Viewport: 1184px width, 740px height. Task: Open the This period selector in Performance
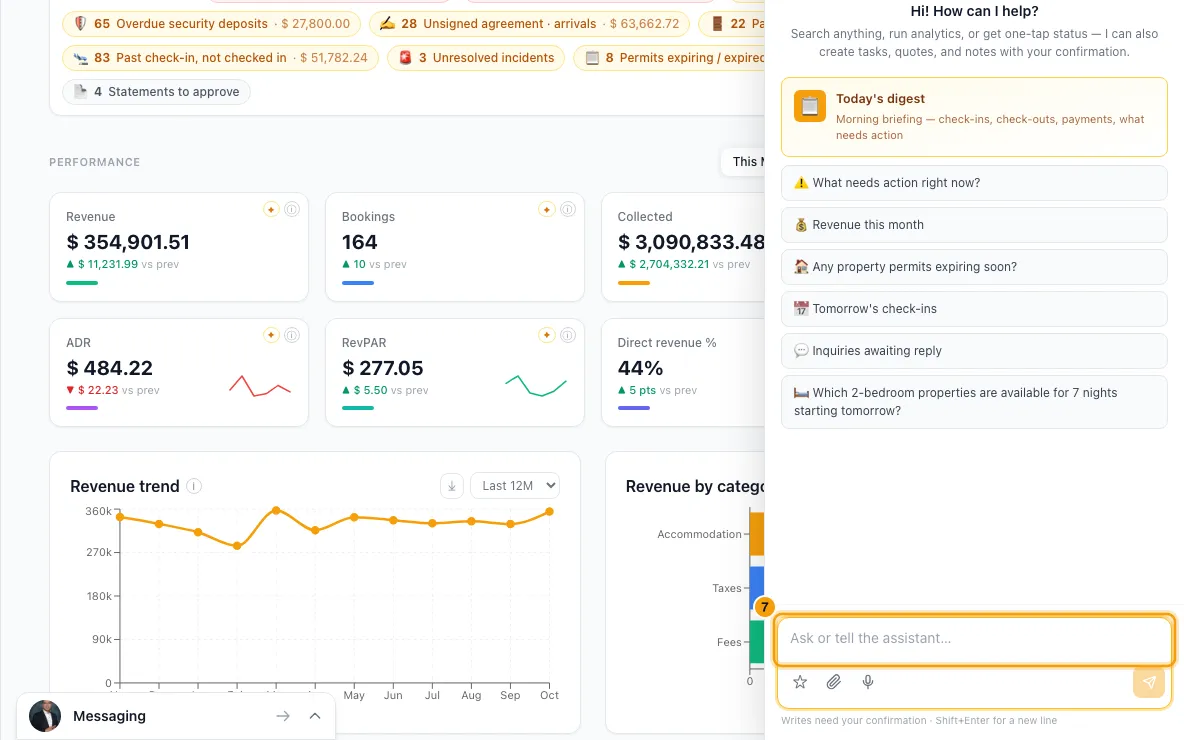744,162
